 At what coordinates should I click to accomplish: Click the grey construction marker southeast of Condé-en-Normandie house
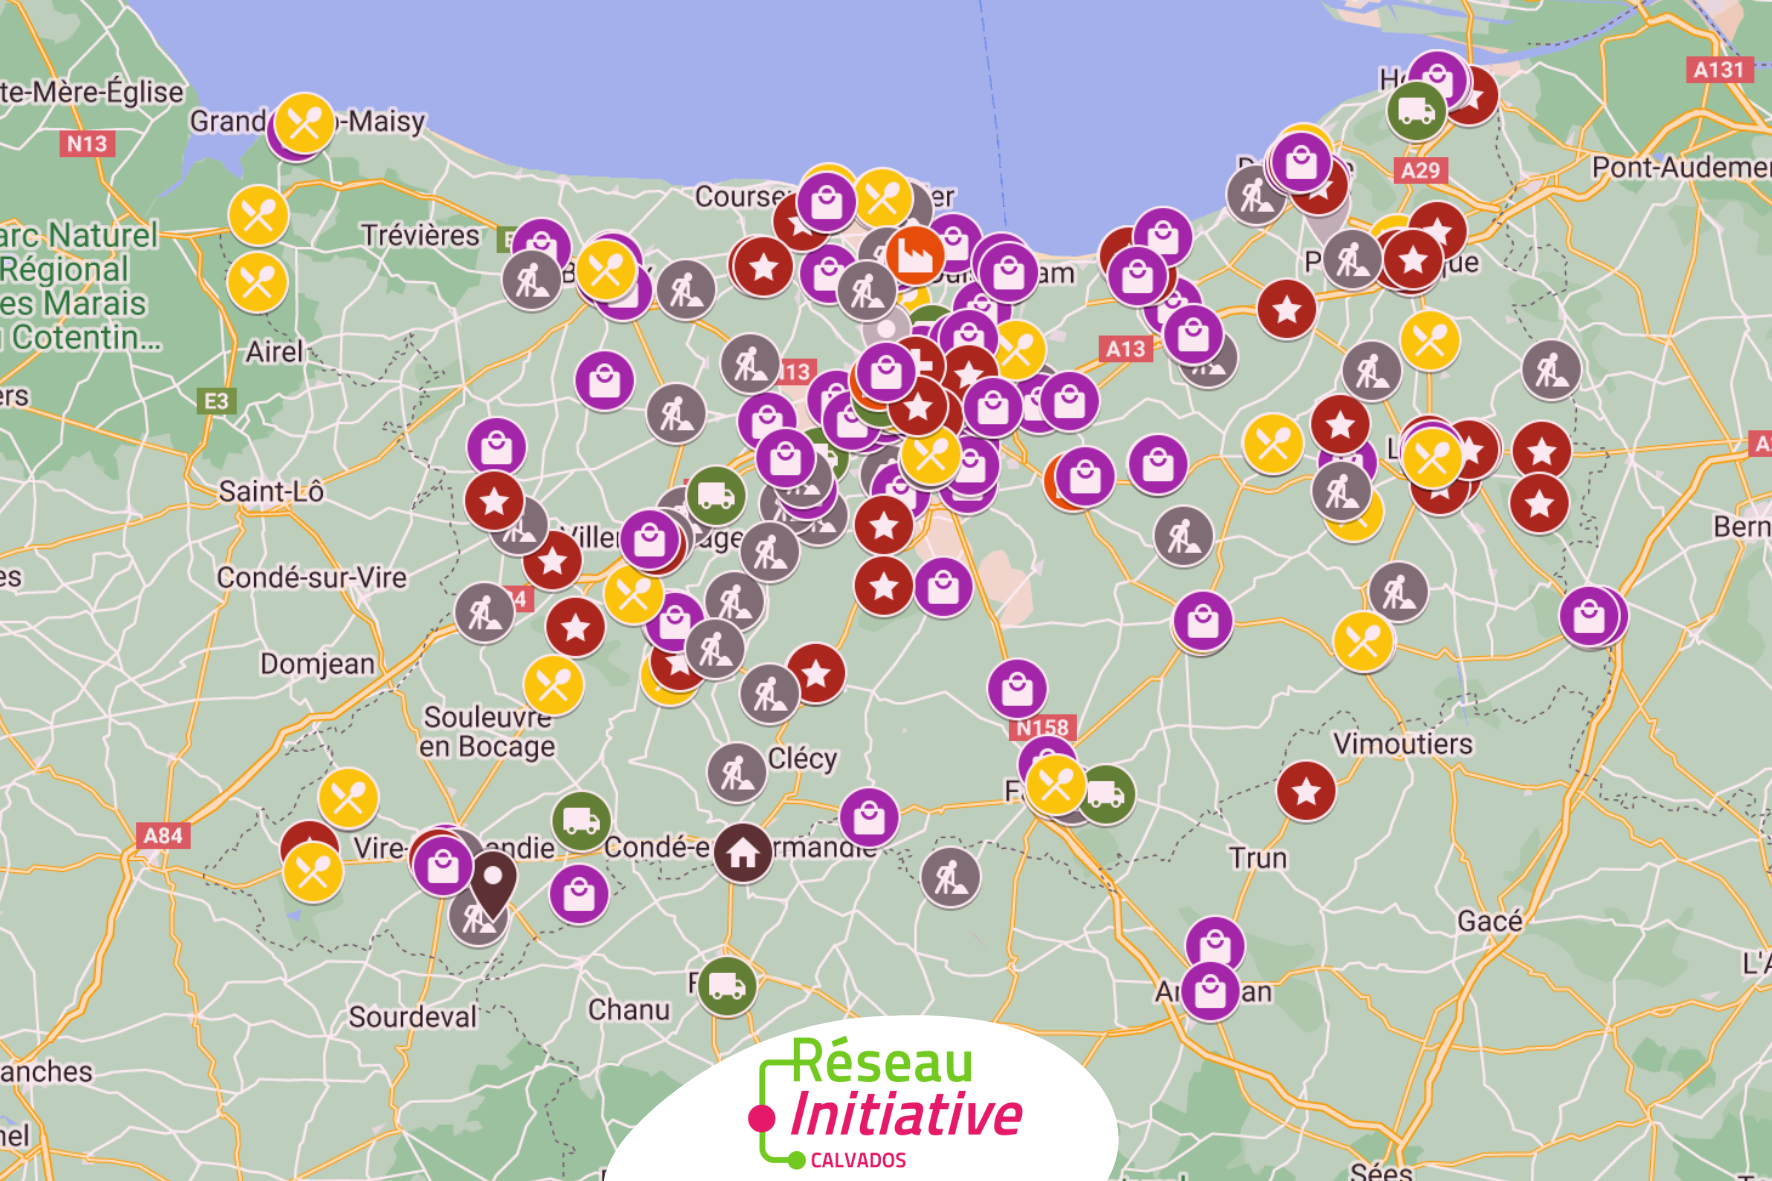(x=950, y=877)
